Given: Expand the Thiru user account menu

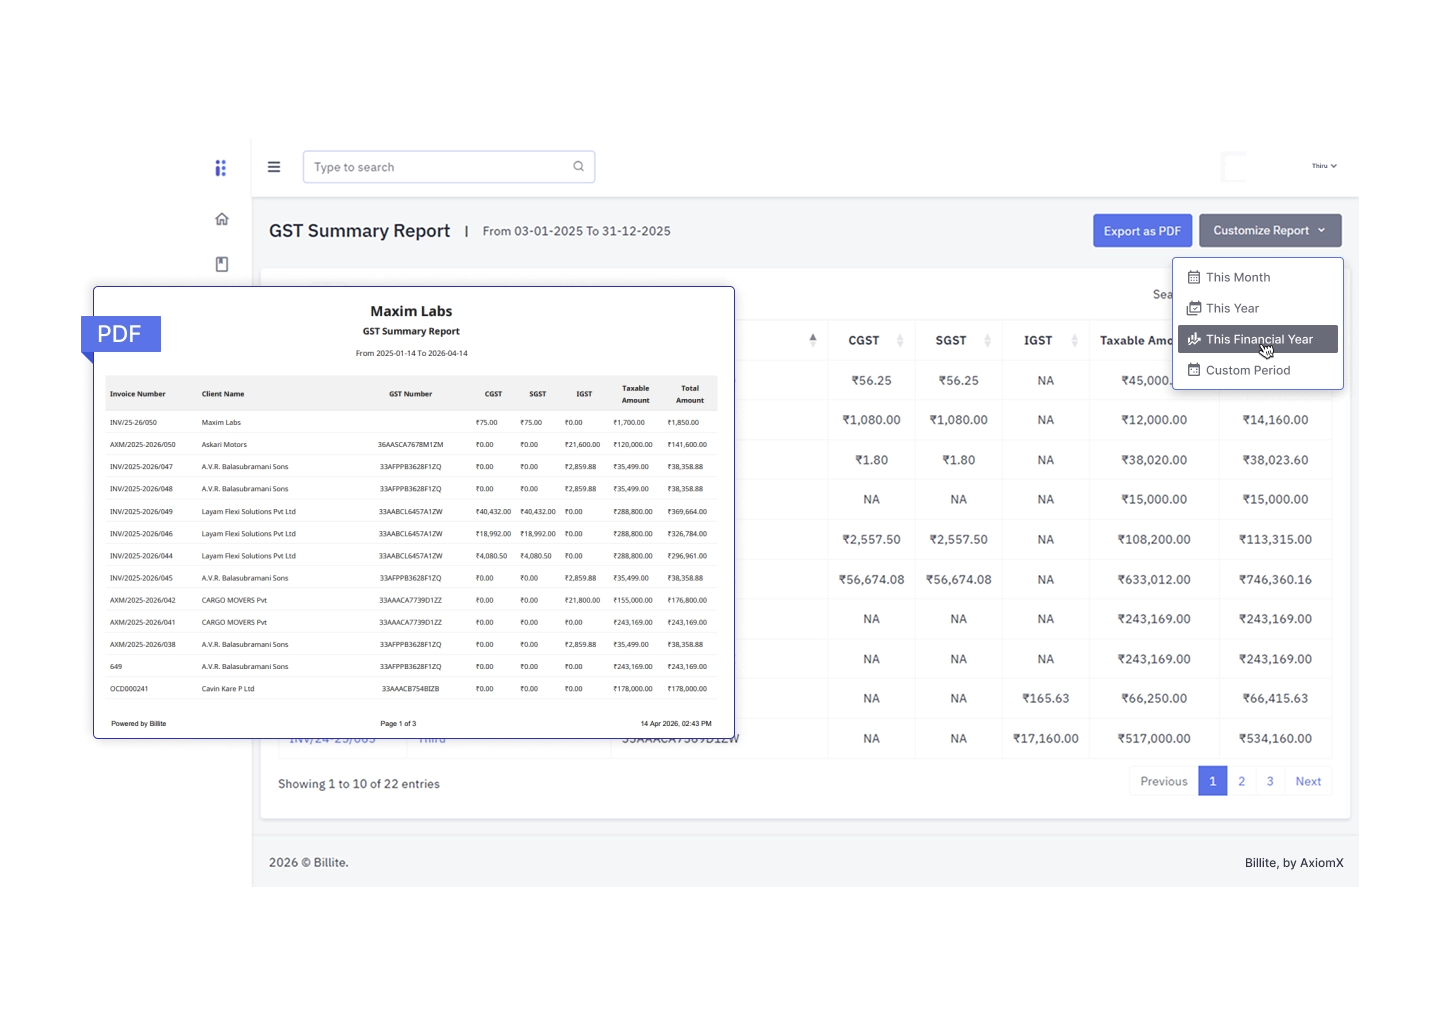Looking at the screenshot, I should [1322, 166].
